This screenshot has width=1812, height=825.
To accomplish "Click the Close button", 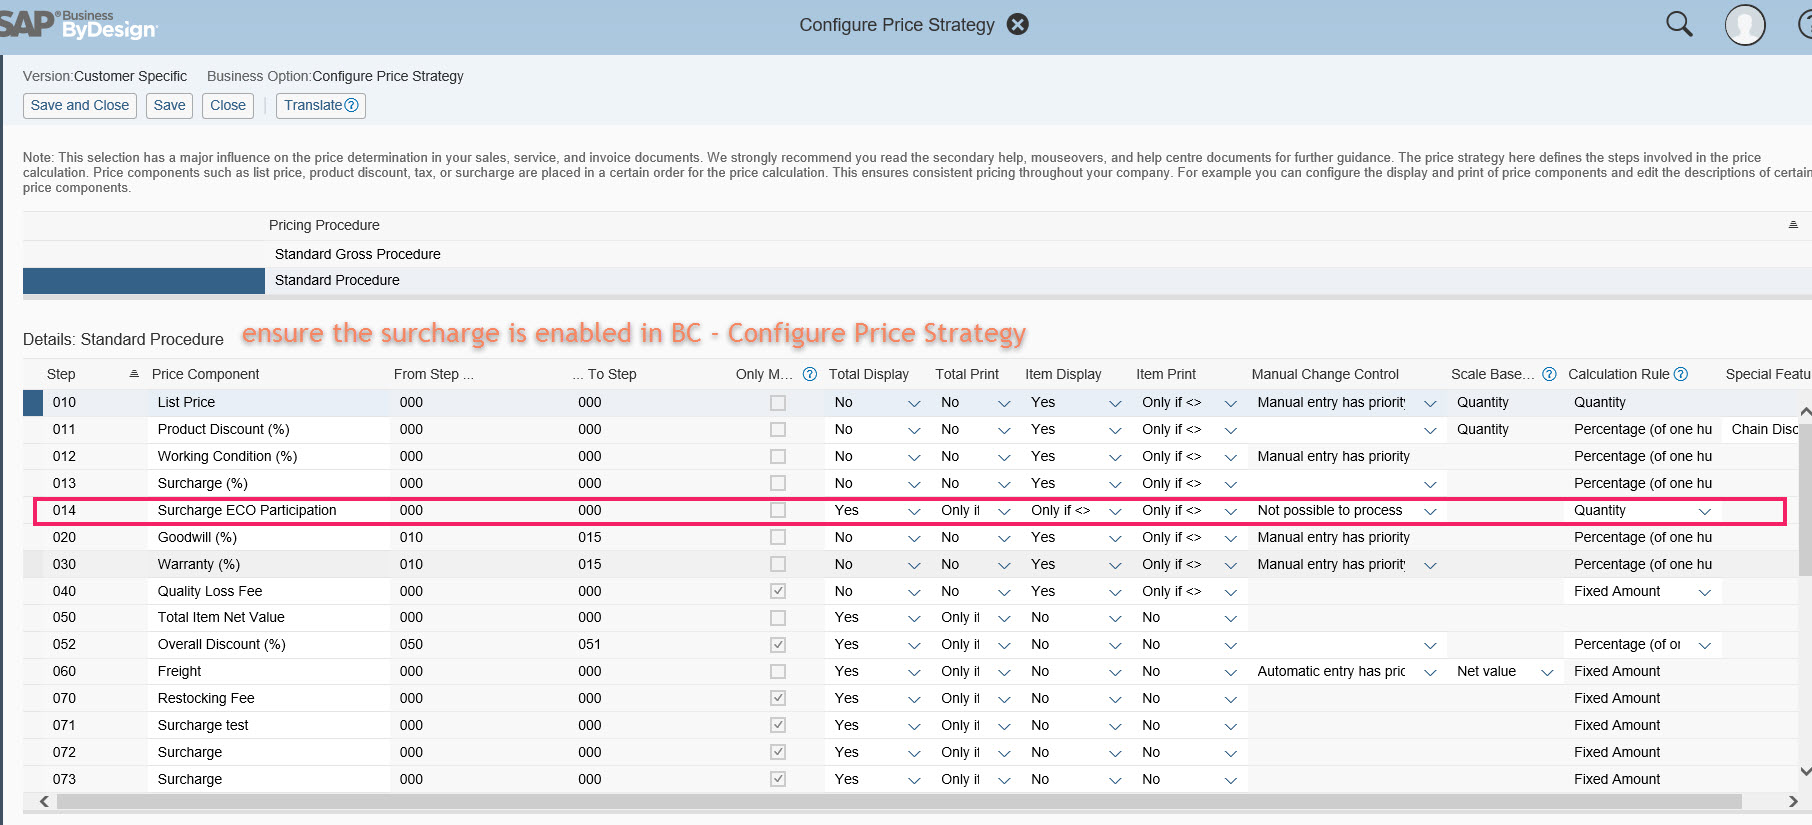I will click(x=228, y=105).
